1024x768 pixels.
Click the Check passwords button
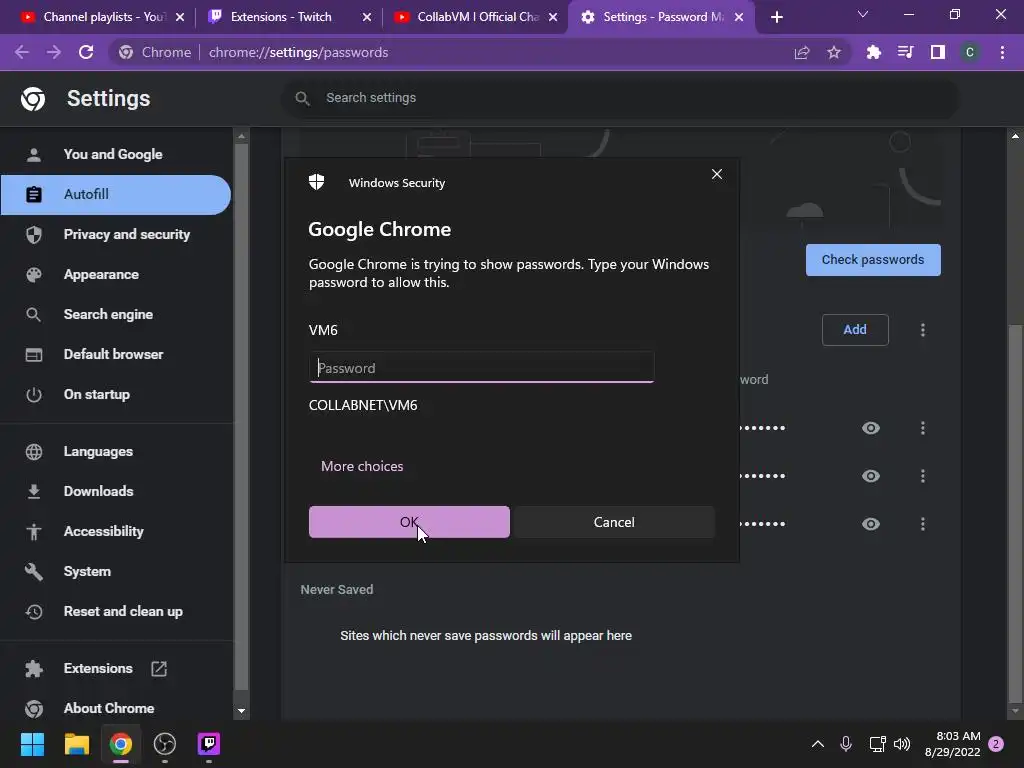(872, 260)
